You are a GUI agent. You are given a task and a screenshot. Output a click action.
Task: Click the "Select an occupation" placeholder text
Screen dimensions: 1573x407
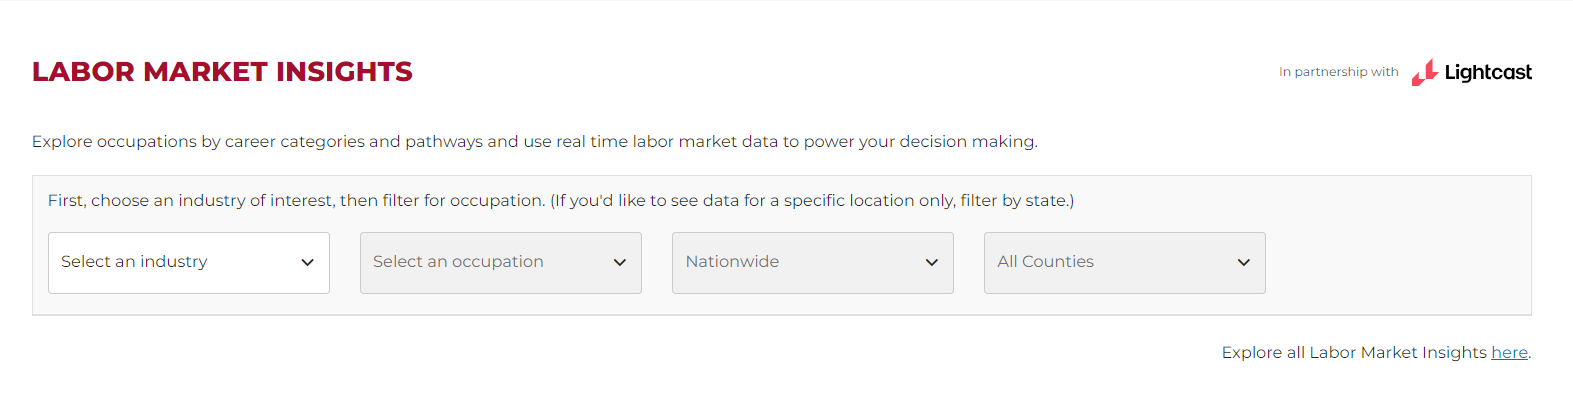pos(458,262)
